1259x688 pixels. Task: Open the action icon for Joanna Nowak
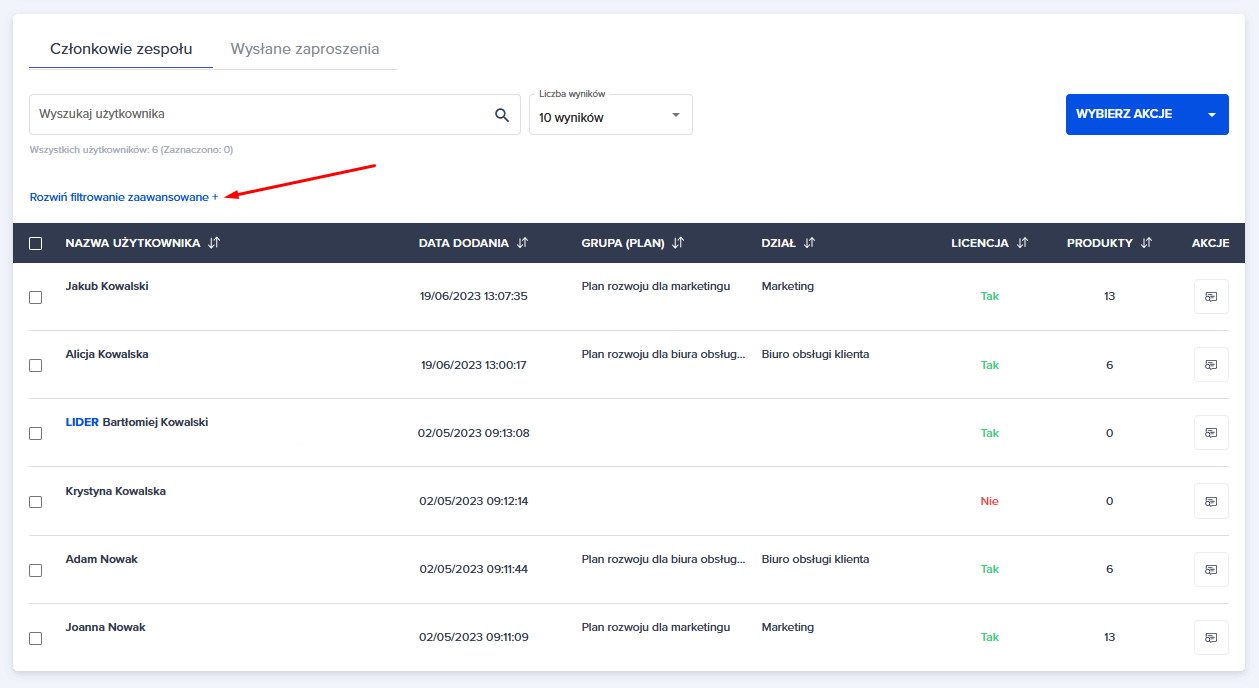tap(1211, 637)
